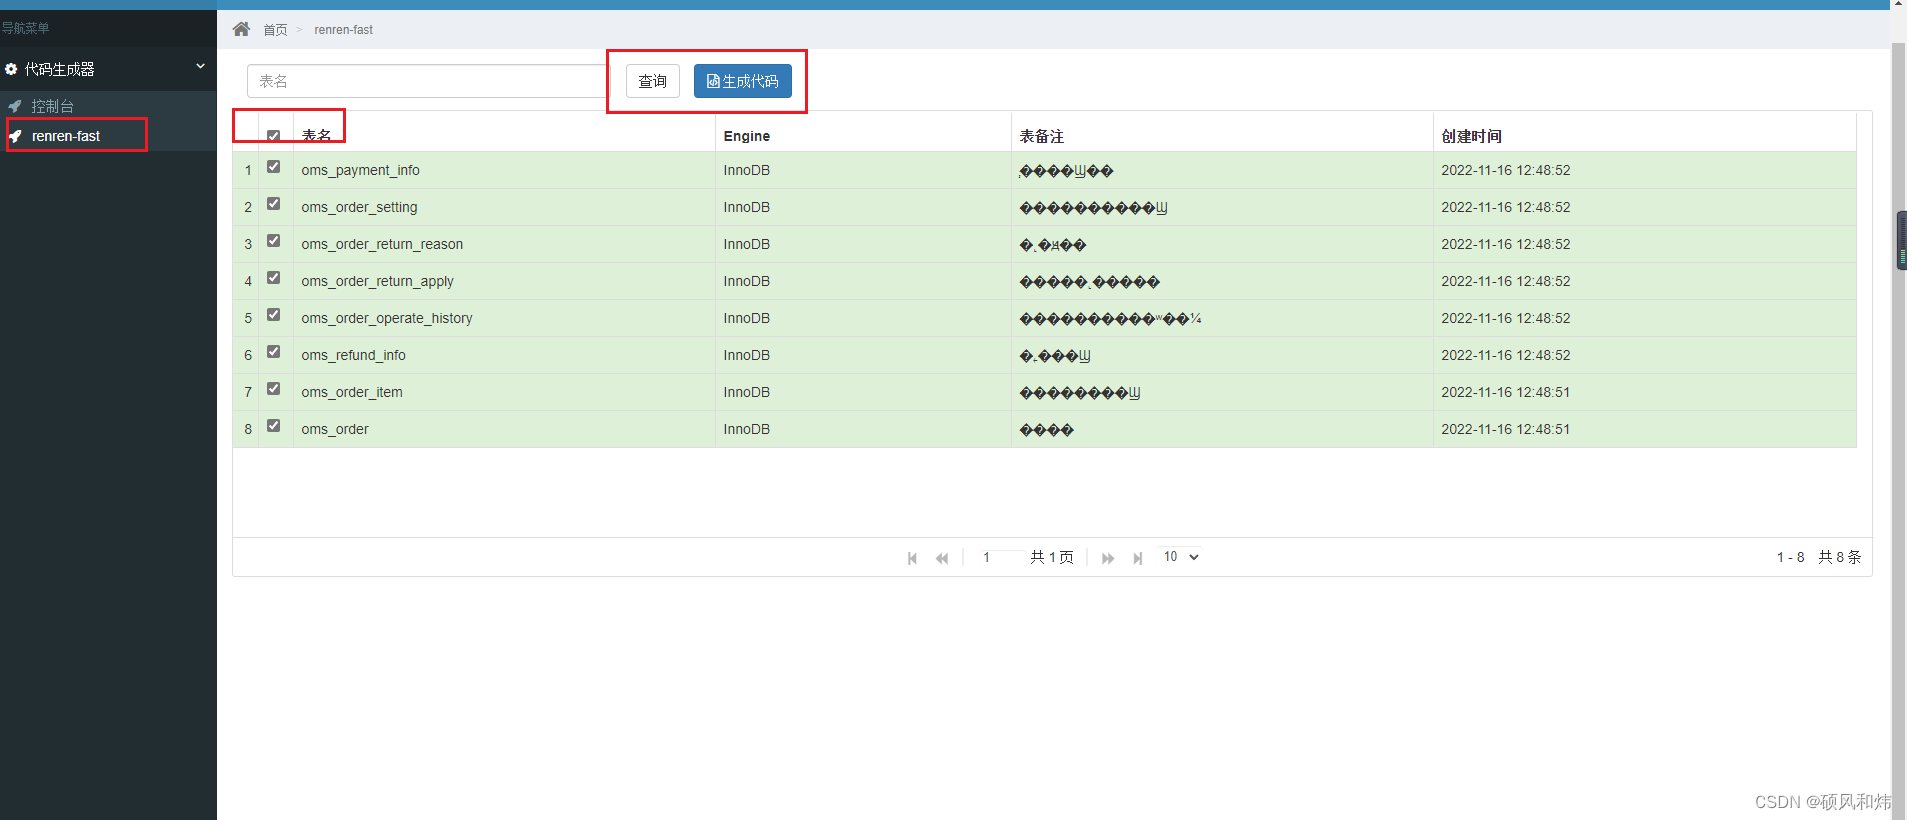Click creation time of oms_order_item row
Viewport: 1907px width, 820px height.
click(x=1505, y=392)
